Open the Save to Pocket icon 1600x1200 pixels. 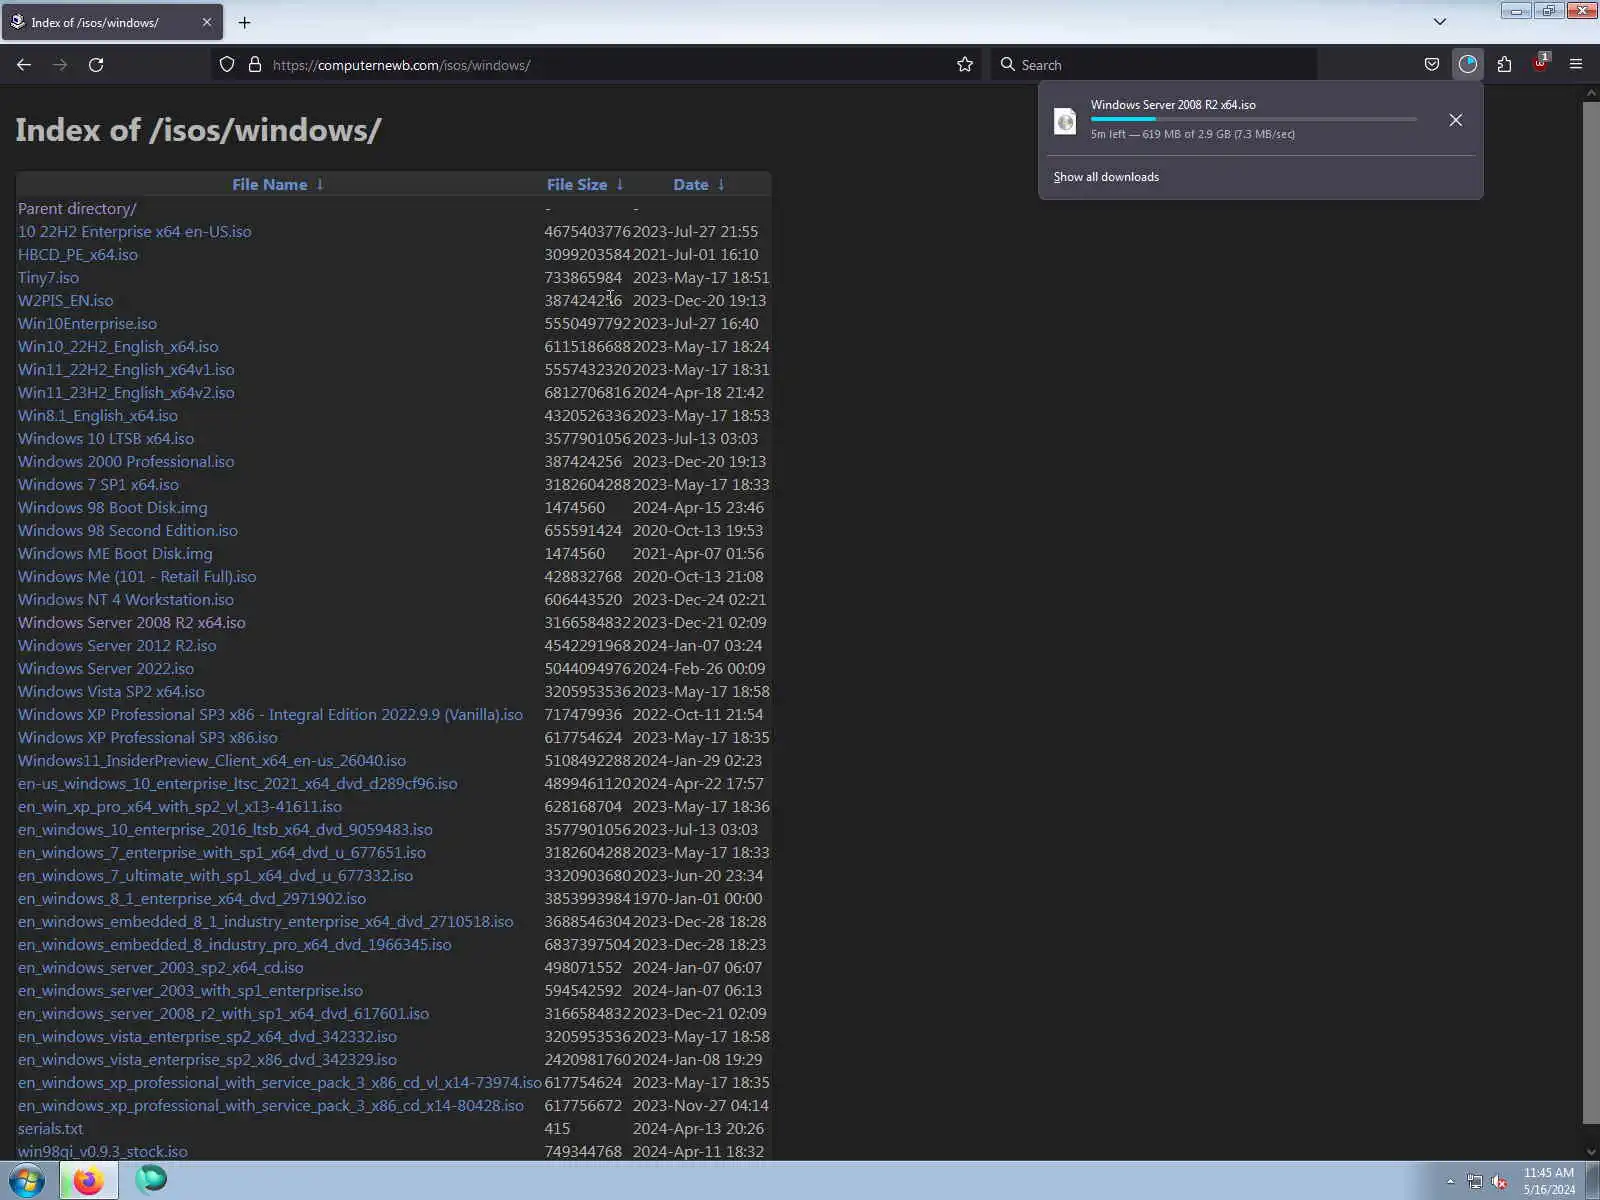[x=1432, y=65]
